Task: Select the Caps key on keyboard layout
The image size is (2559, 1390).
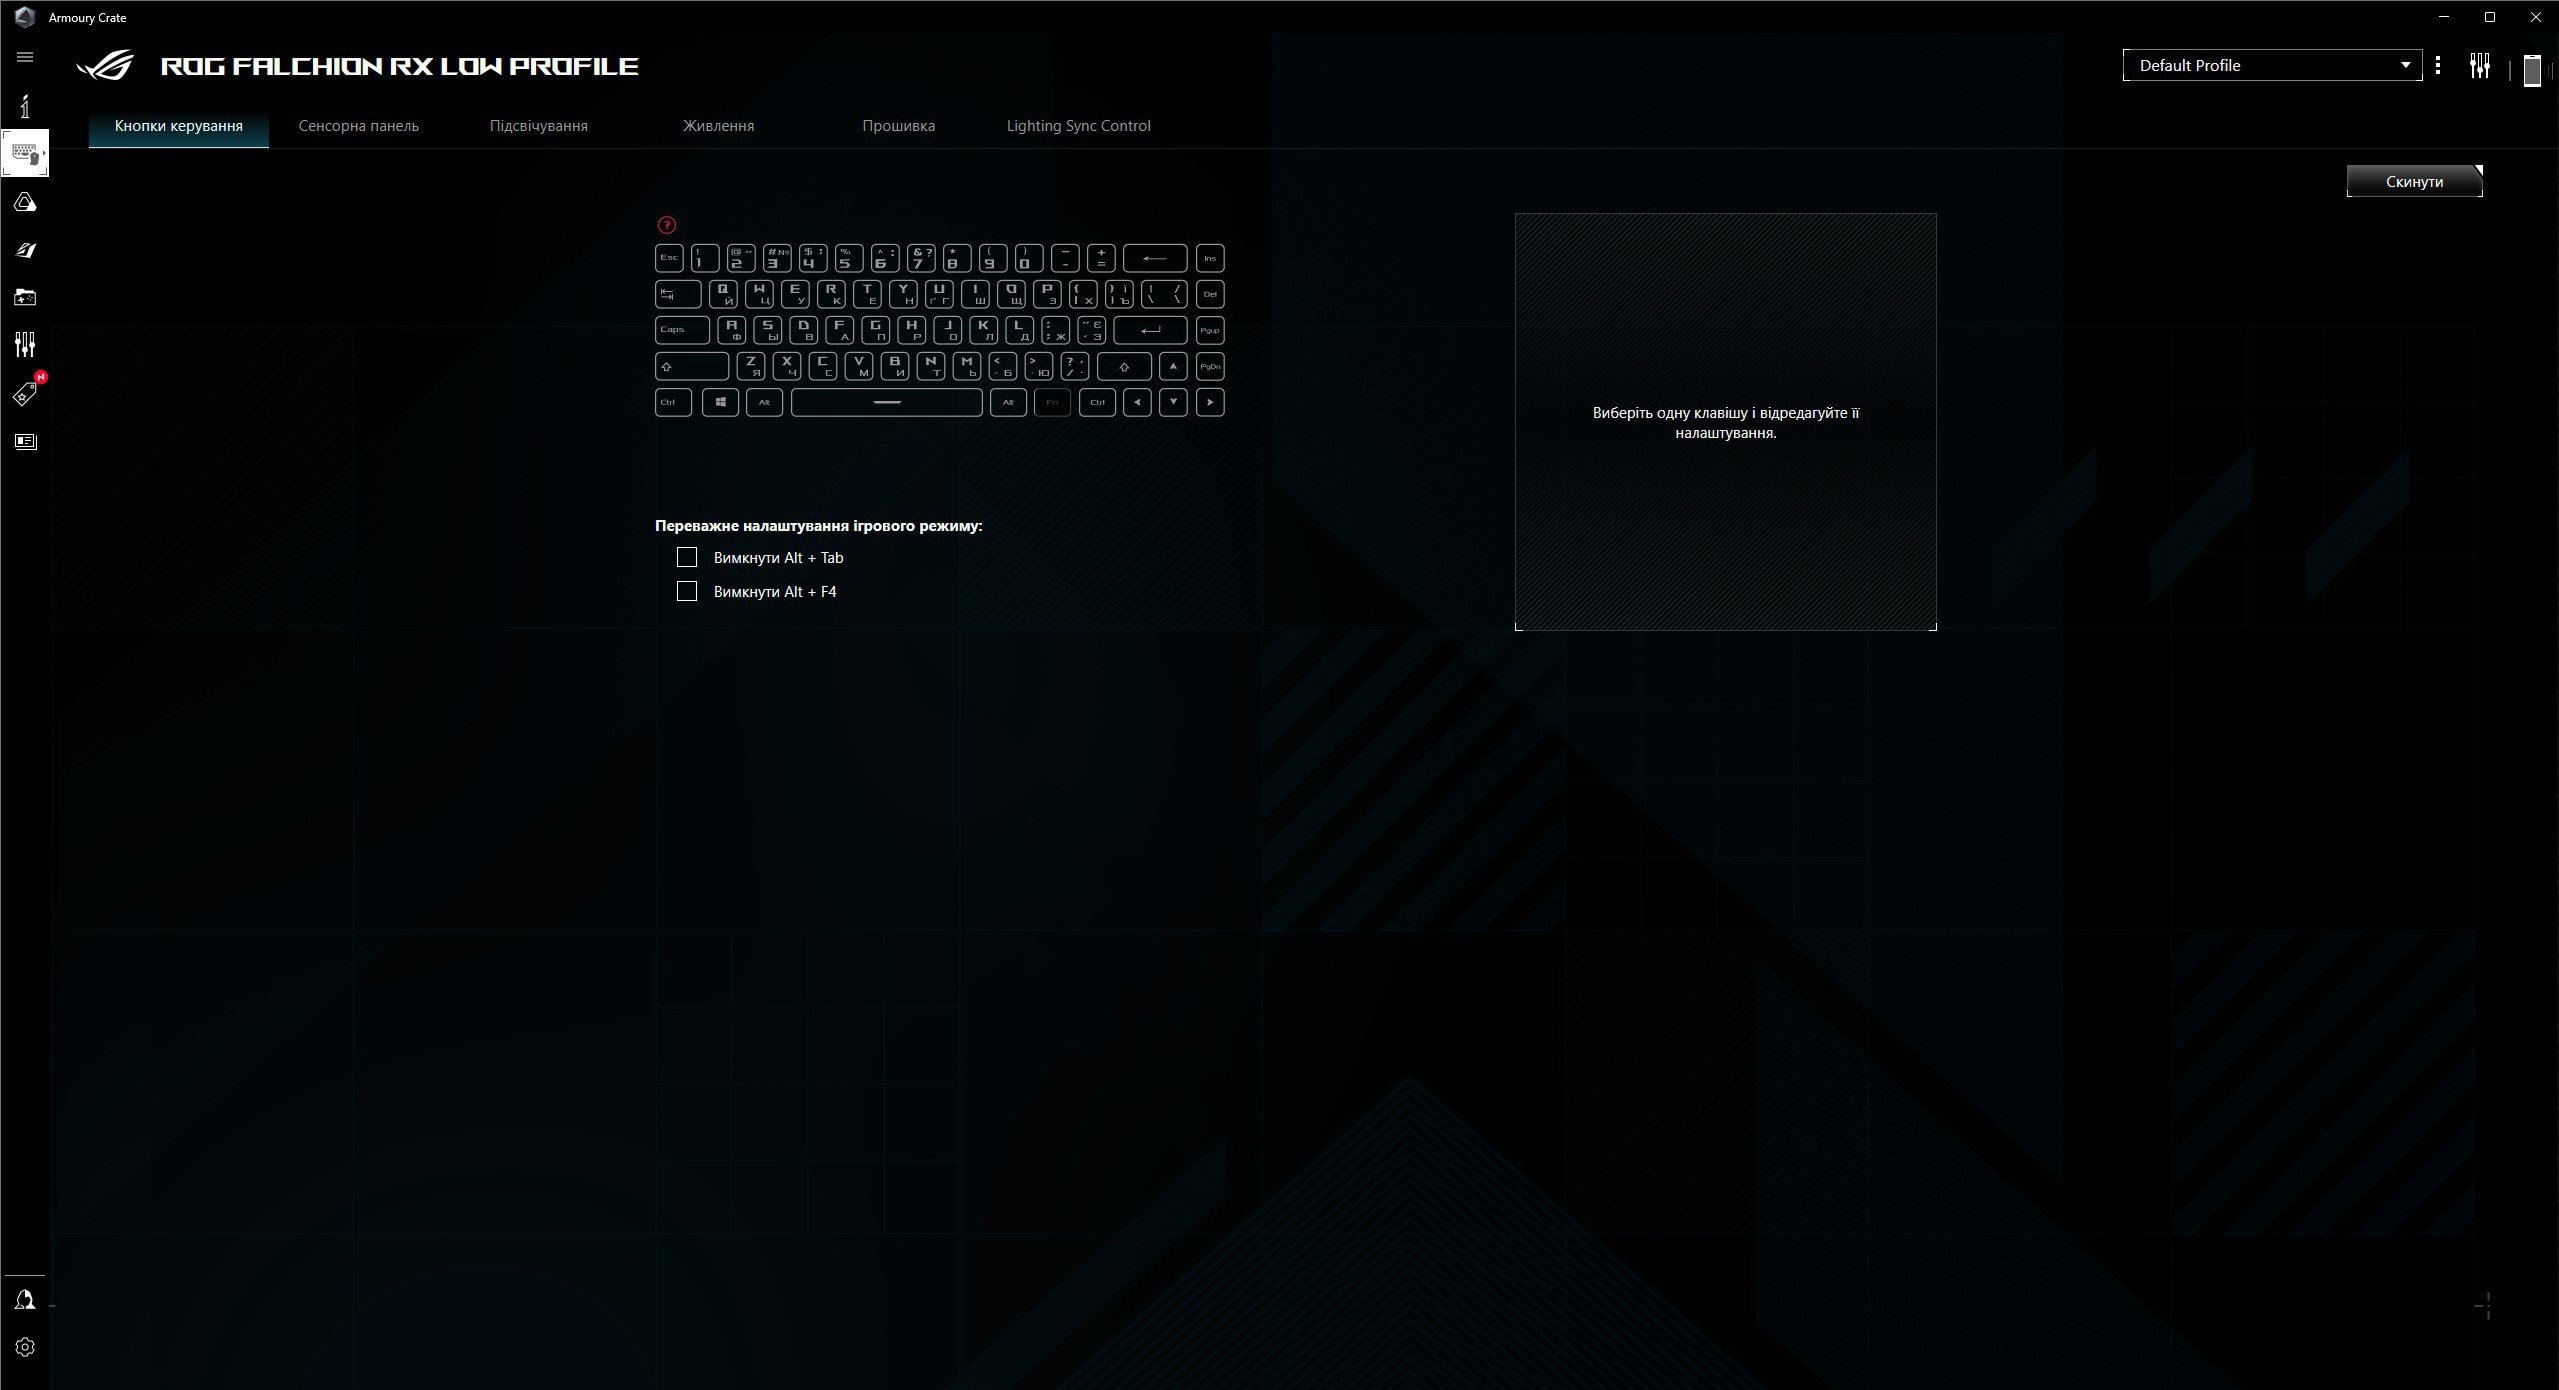Action: tap(682, 330)
